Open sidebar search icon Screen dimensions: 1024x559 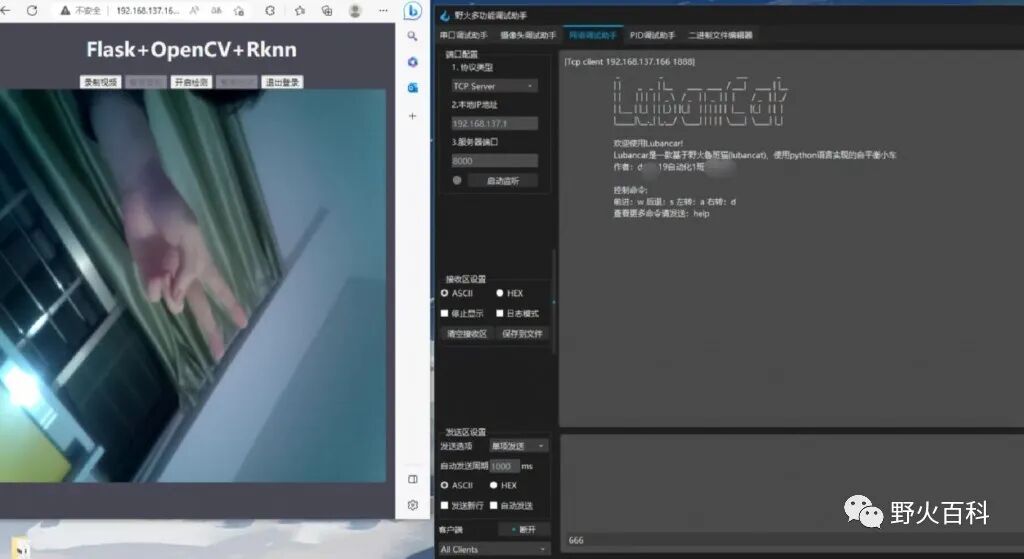coord(412,36)
